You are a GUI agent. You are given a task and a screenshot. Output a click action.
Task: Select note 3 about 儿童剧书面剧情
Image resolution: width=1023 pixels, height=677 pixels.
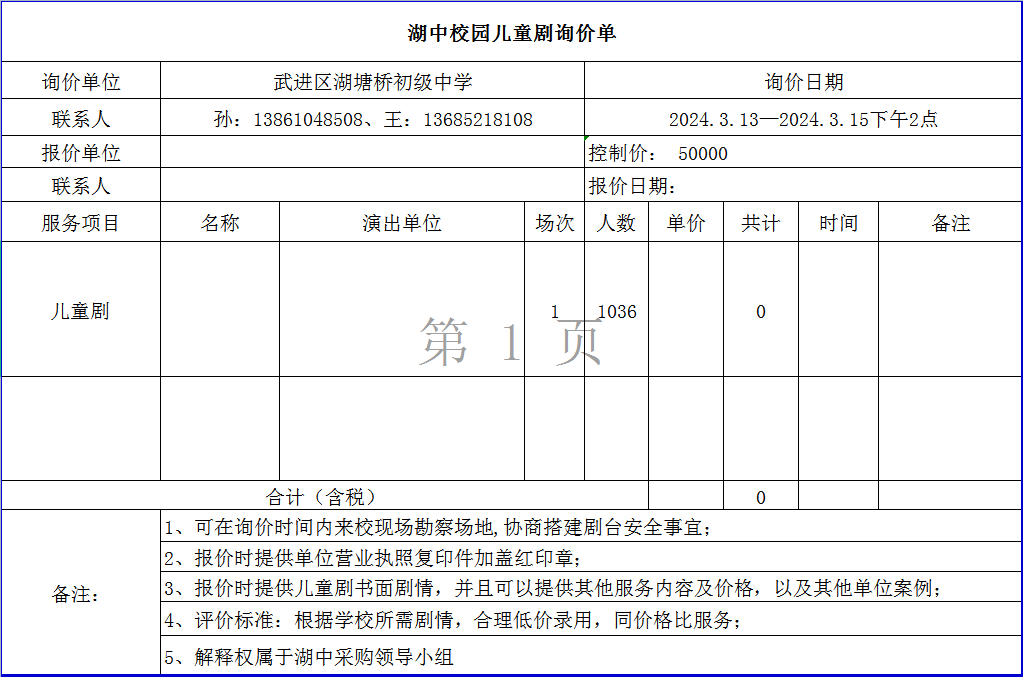[591, 587]
